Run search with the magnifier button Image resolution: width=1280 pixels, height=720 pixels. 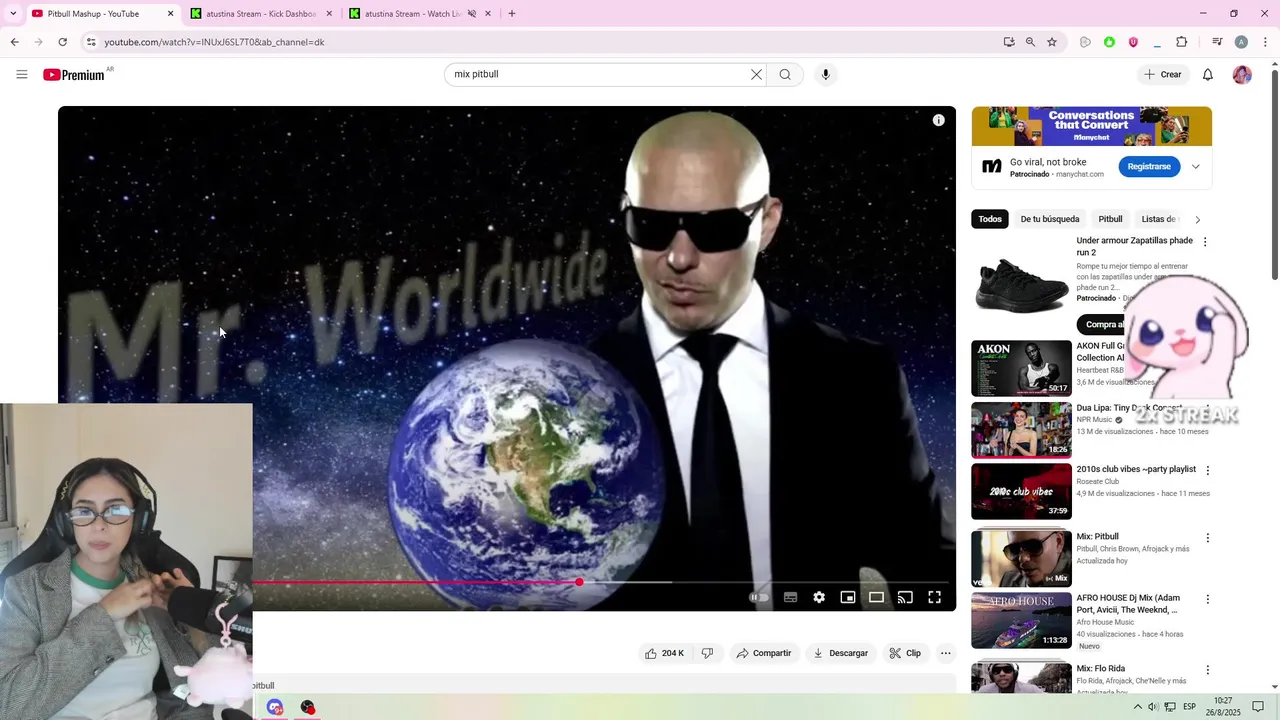(x=785, y=74)
